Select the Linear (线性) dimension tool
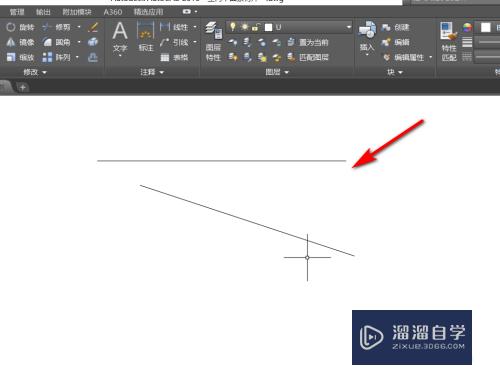 (x=174, y=27)
